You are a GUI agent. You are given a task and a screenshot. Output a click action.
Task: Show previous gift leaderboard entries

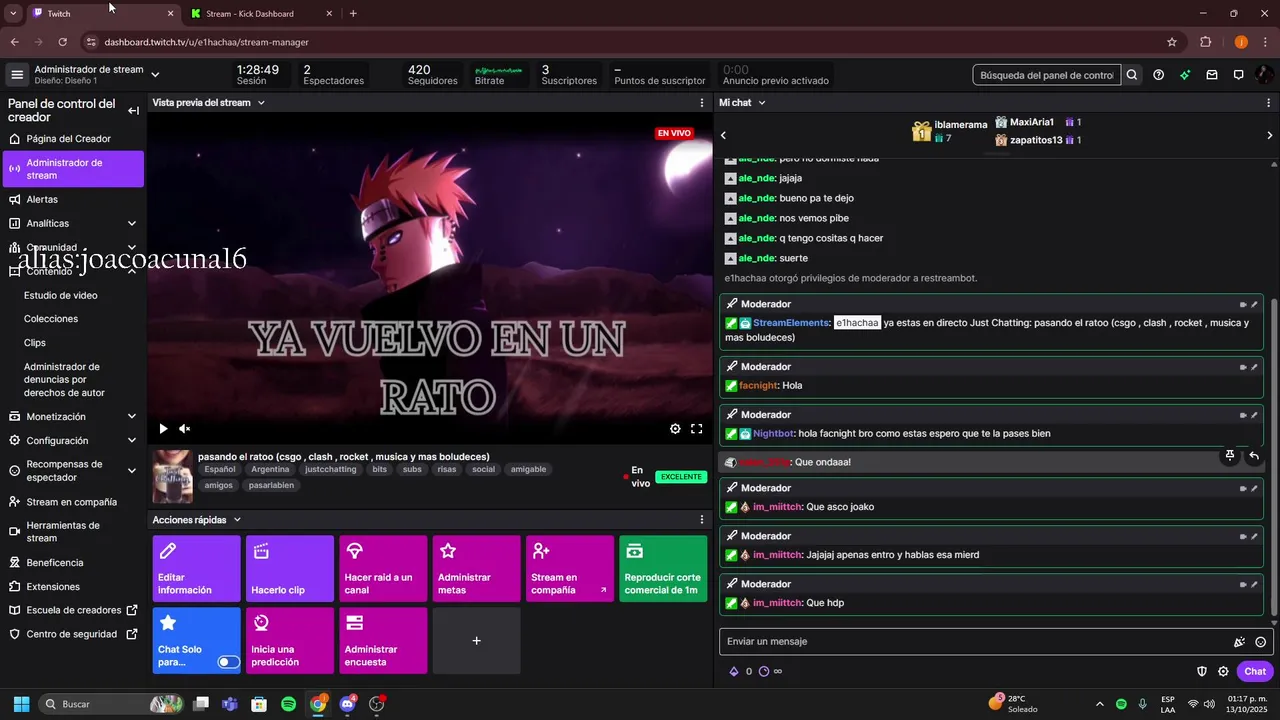tap(723, 135)
